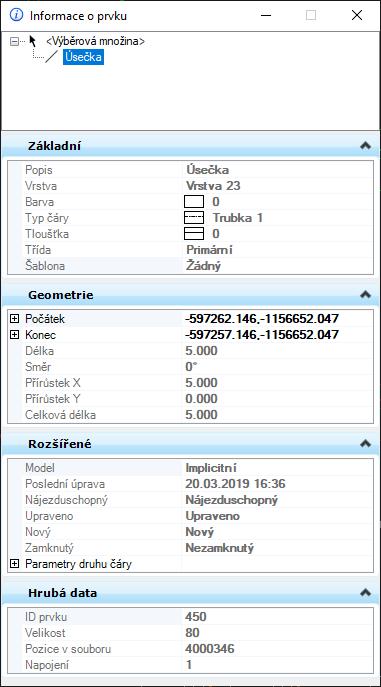Click the Počátek coordinate value -597262.146
Screen dimensions: 381x687
point(262,319)
